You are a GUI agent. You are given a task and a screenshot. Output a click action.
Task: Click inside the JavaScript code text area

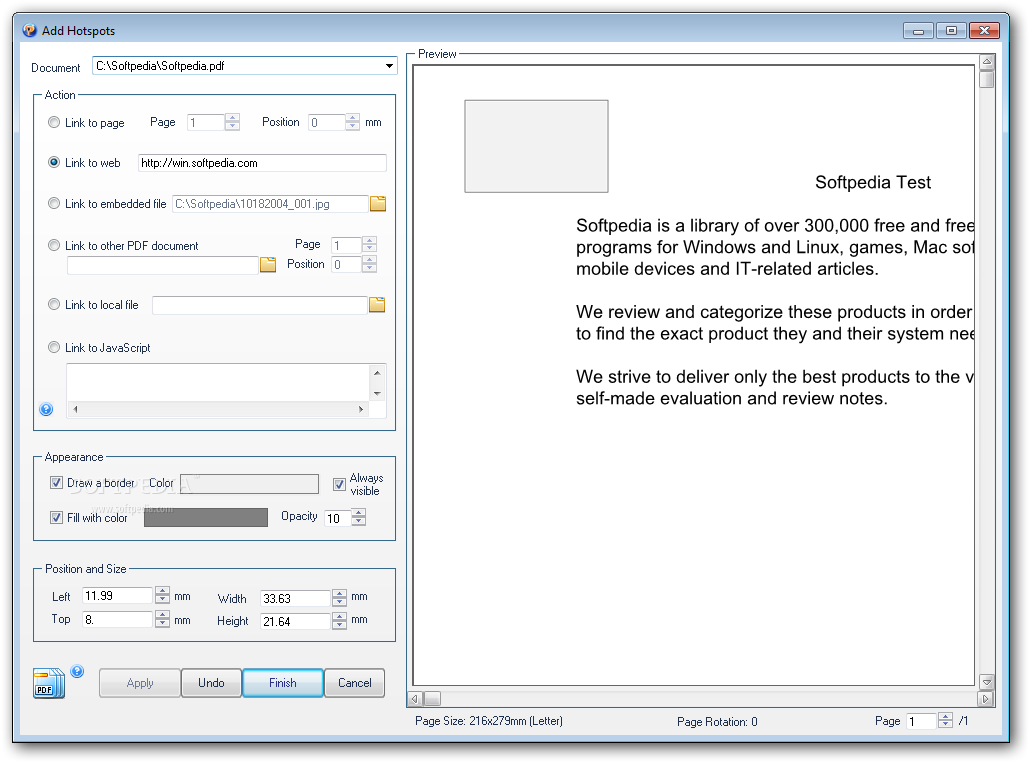tap(218, 383)
